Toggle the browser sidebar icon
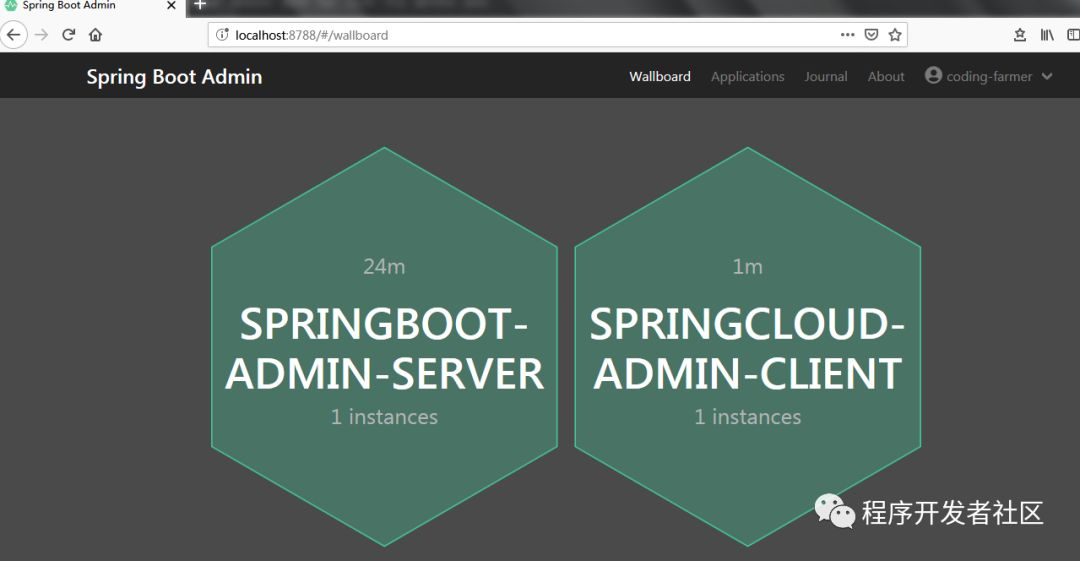1080x561 pixels. [1073, 34]
